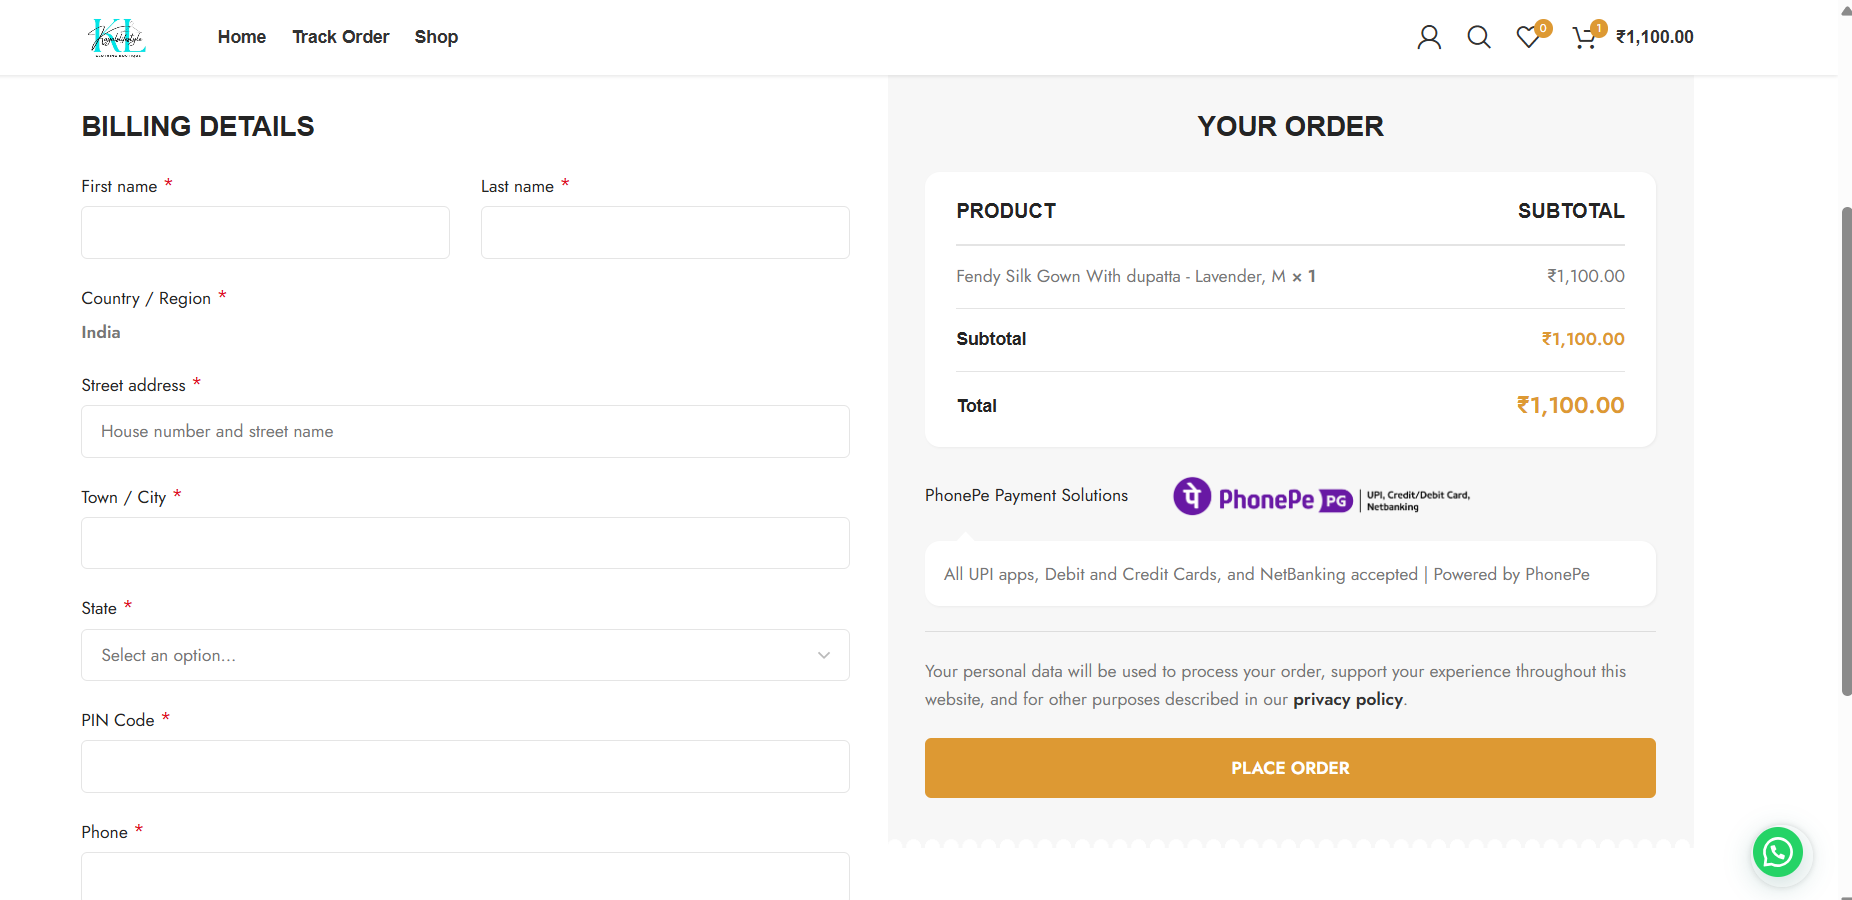This screenshot has height=900, width=1852.
Task: Click the State dropdown chevron arrow
Action: point(824,655)
